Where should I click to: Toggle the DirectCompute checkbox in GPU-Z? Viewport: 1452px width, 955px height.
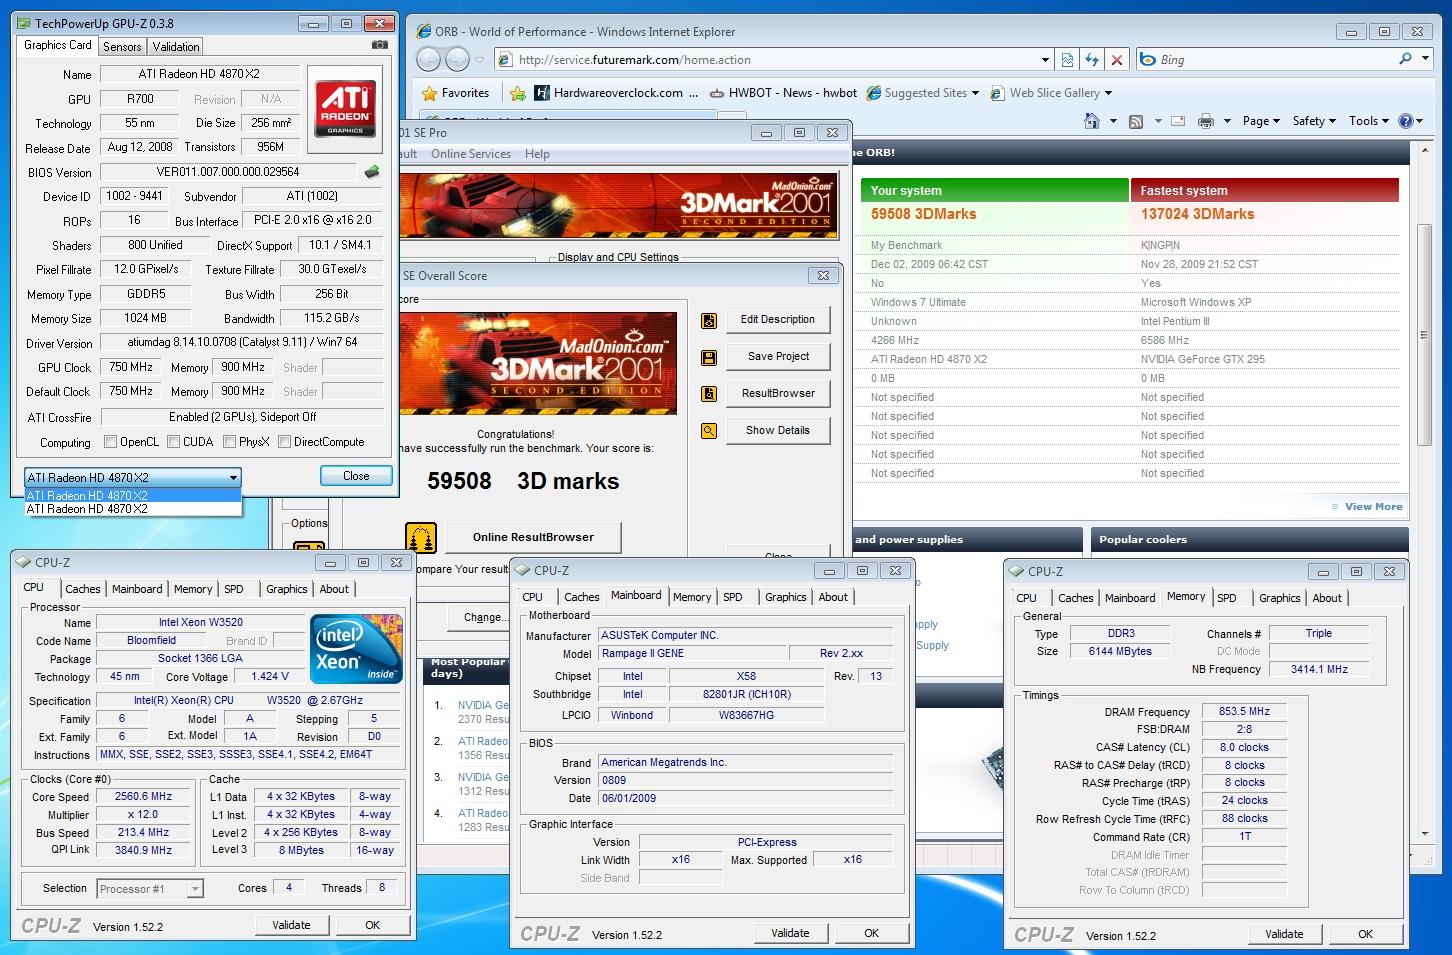285,442
